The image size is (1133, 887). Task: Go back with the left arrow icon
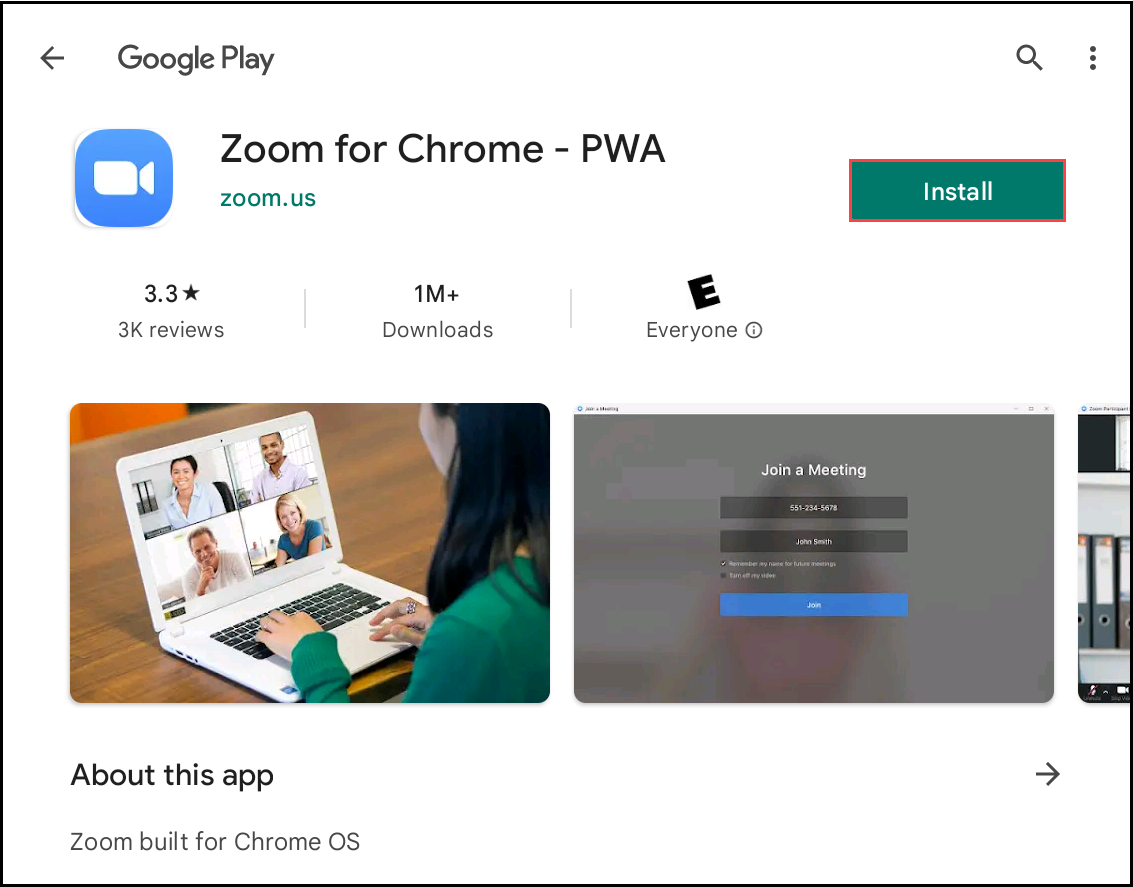pyautogui.click(x=52, y=58)
